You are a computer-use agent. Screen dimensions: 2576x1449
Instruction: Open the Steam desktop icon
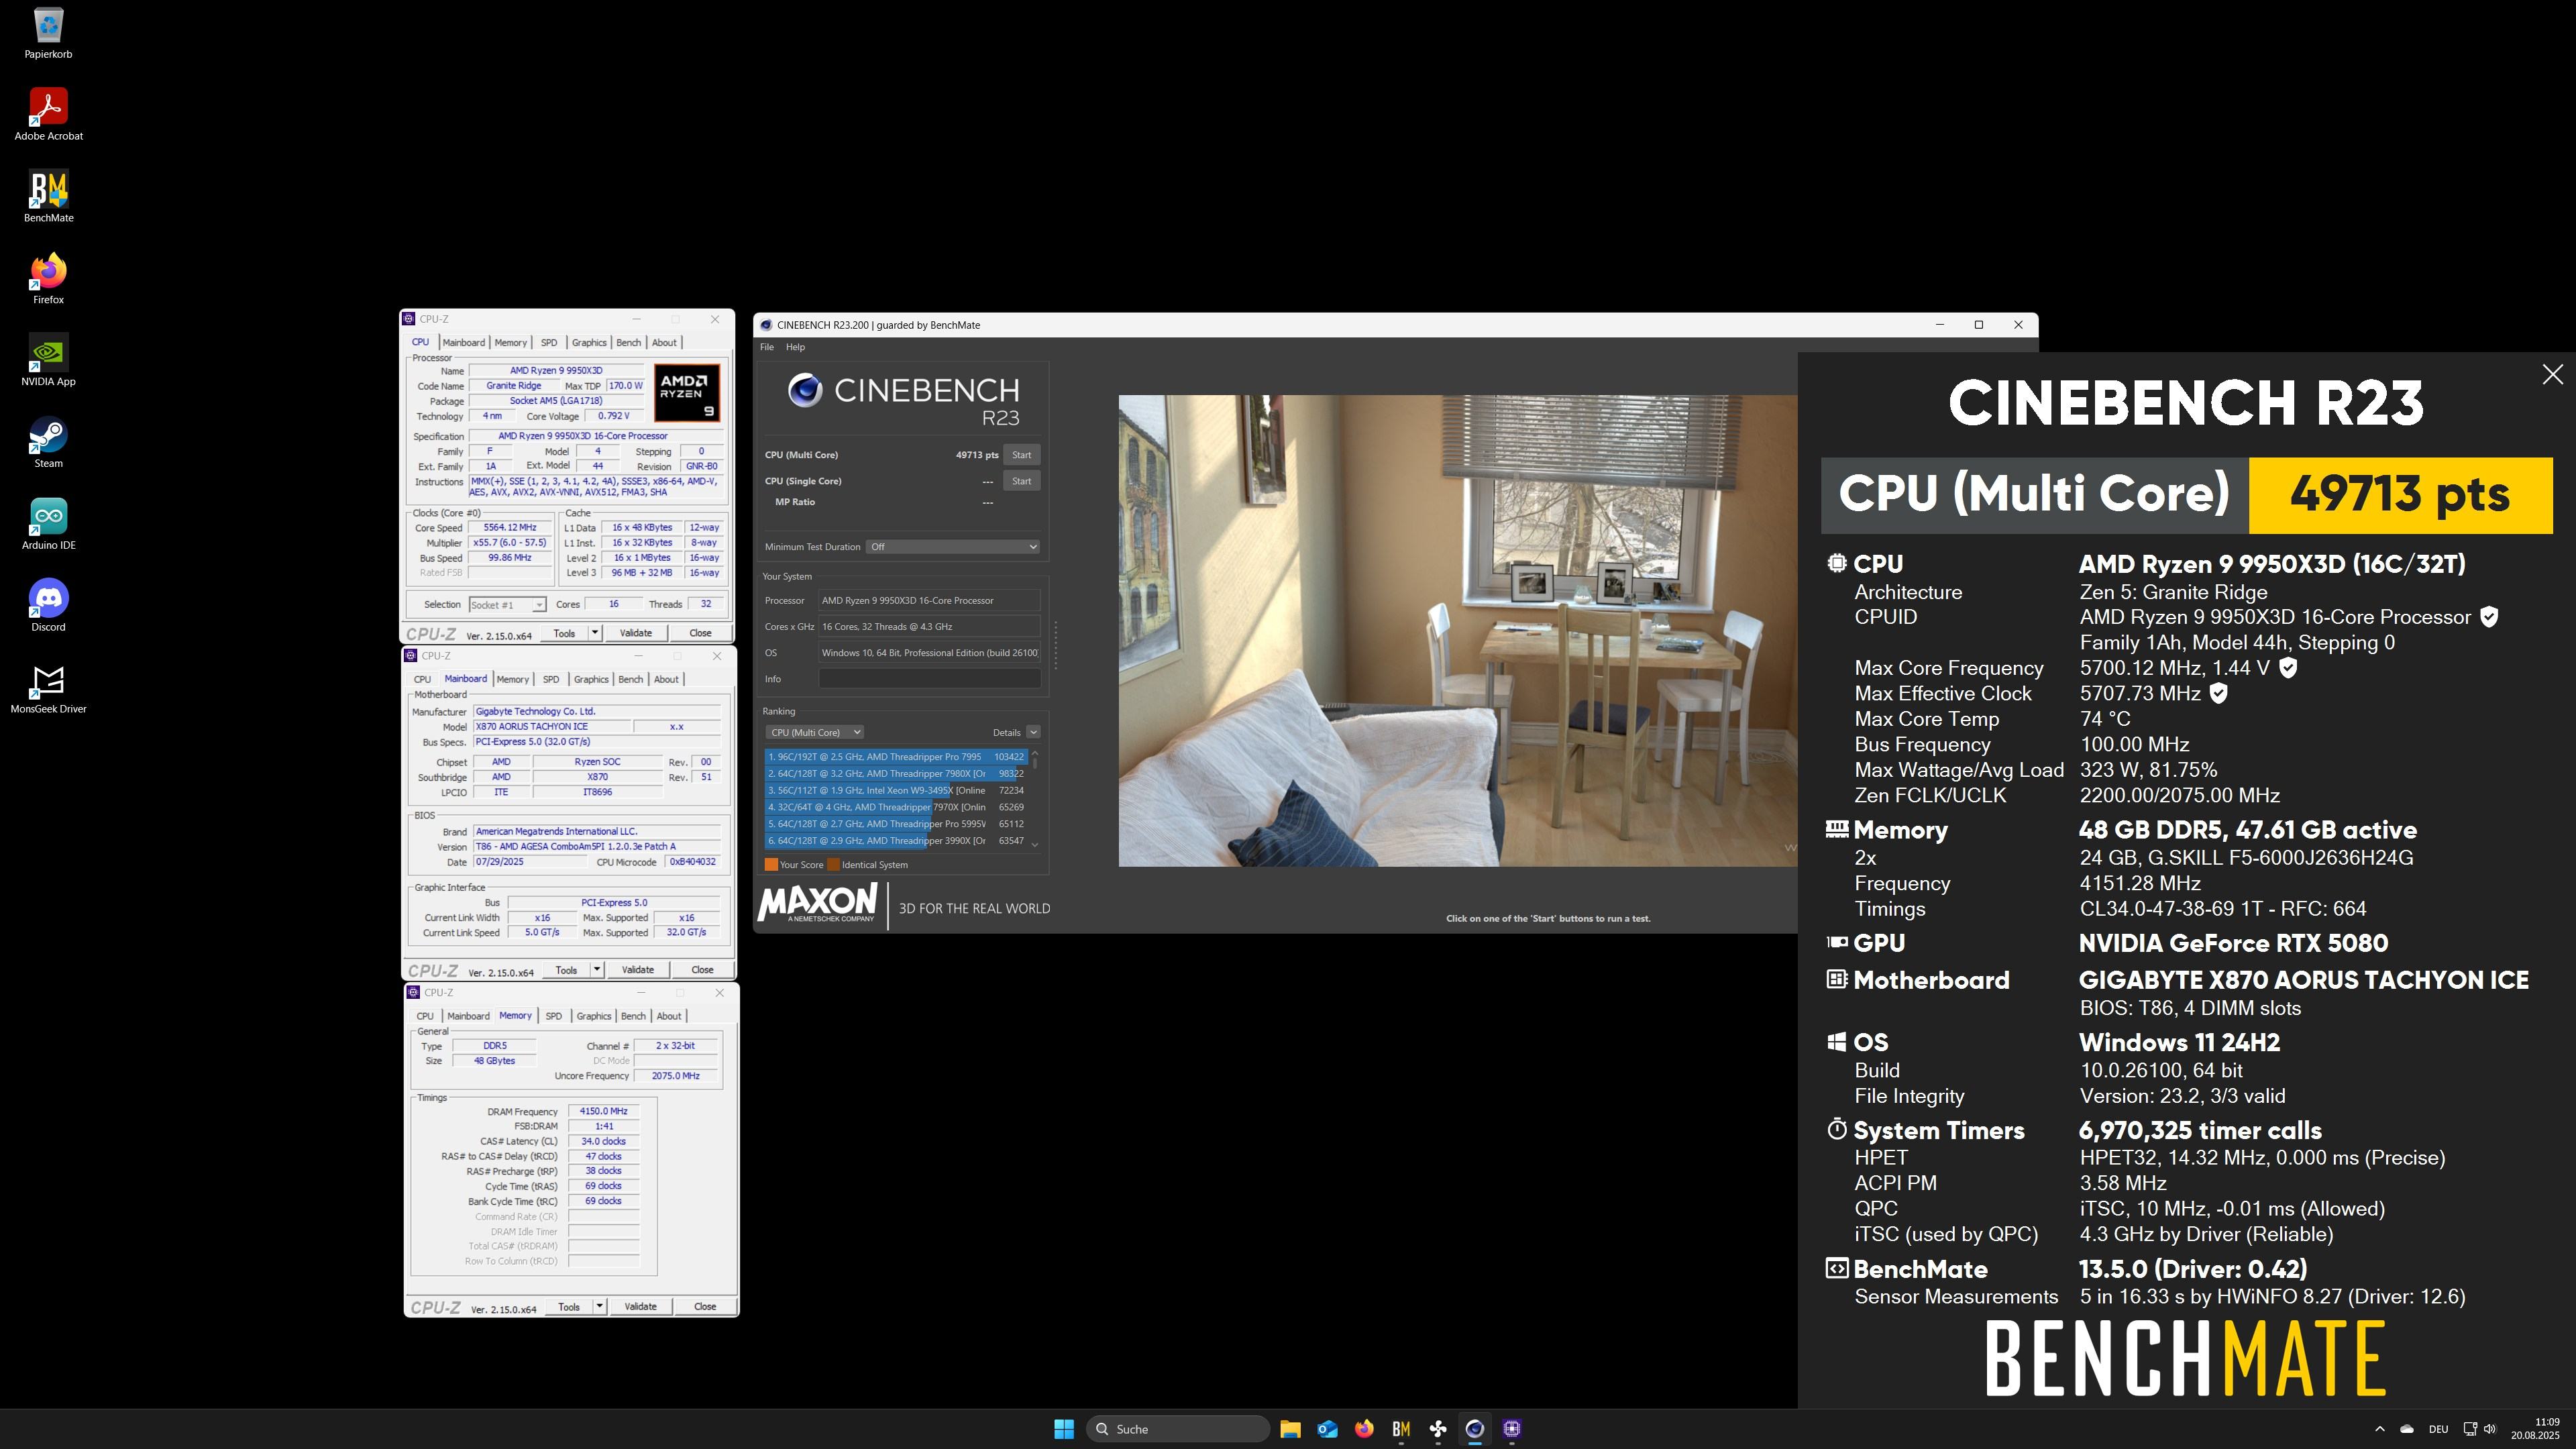click(x=48, y=436)
